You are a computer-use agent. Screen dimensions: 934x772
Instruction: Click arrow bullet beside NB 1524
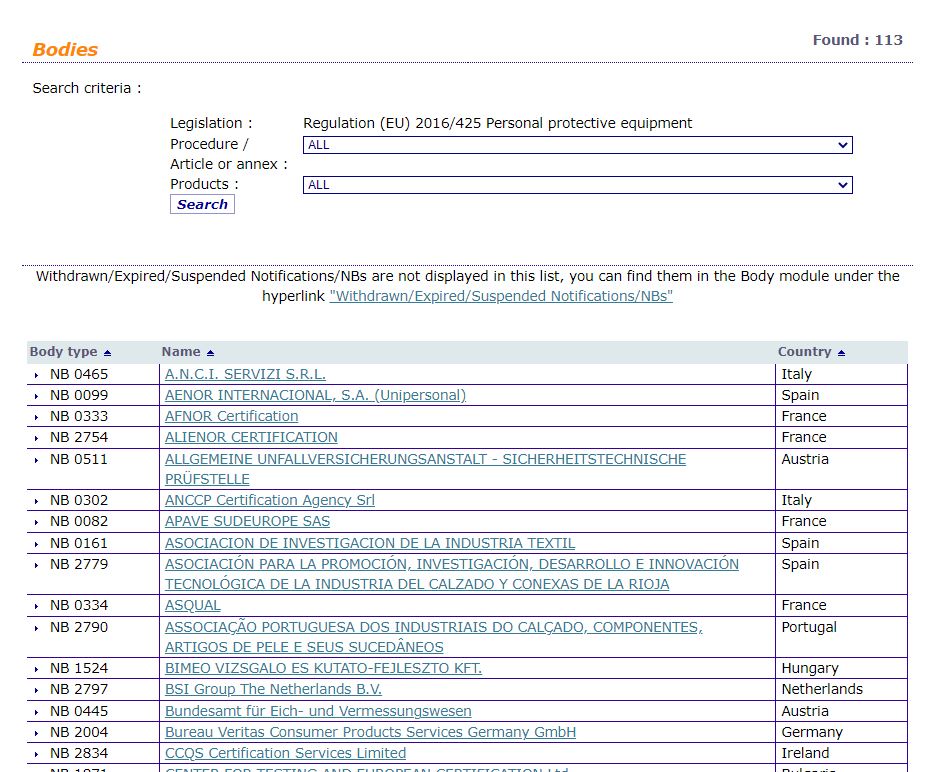coord(37,669)
